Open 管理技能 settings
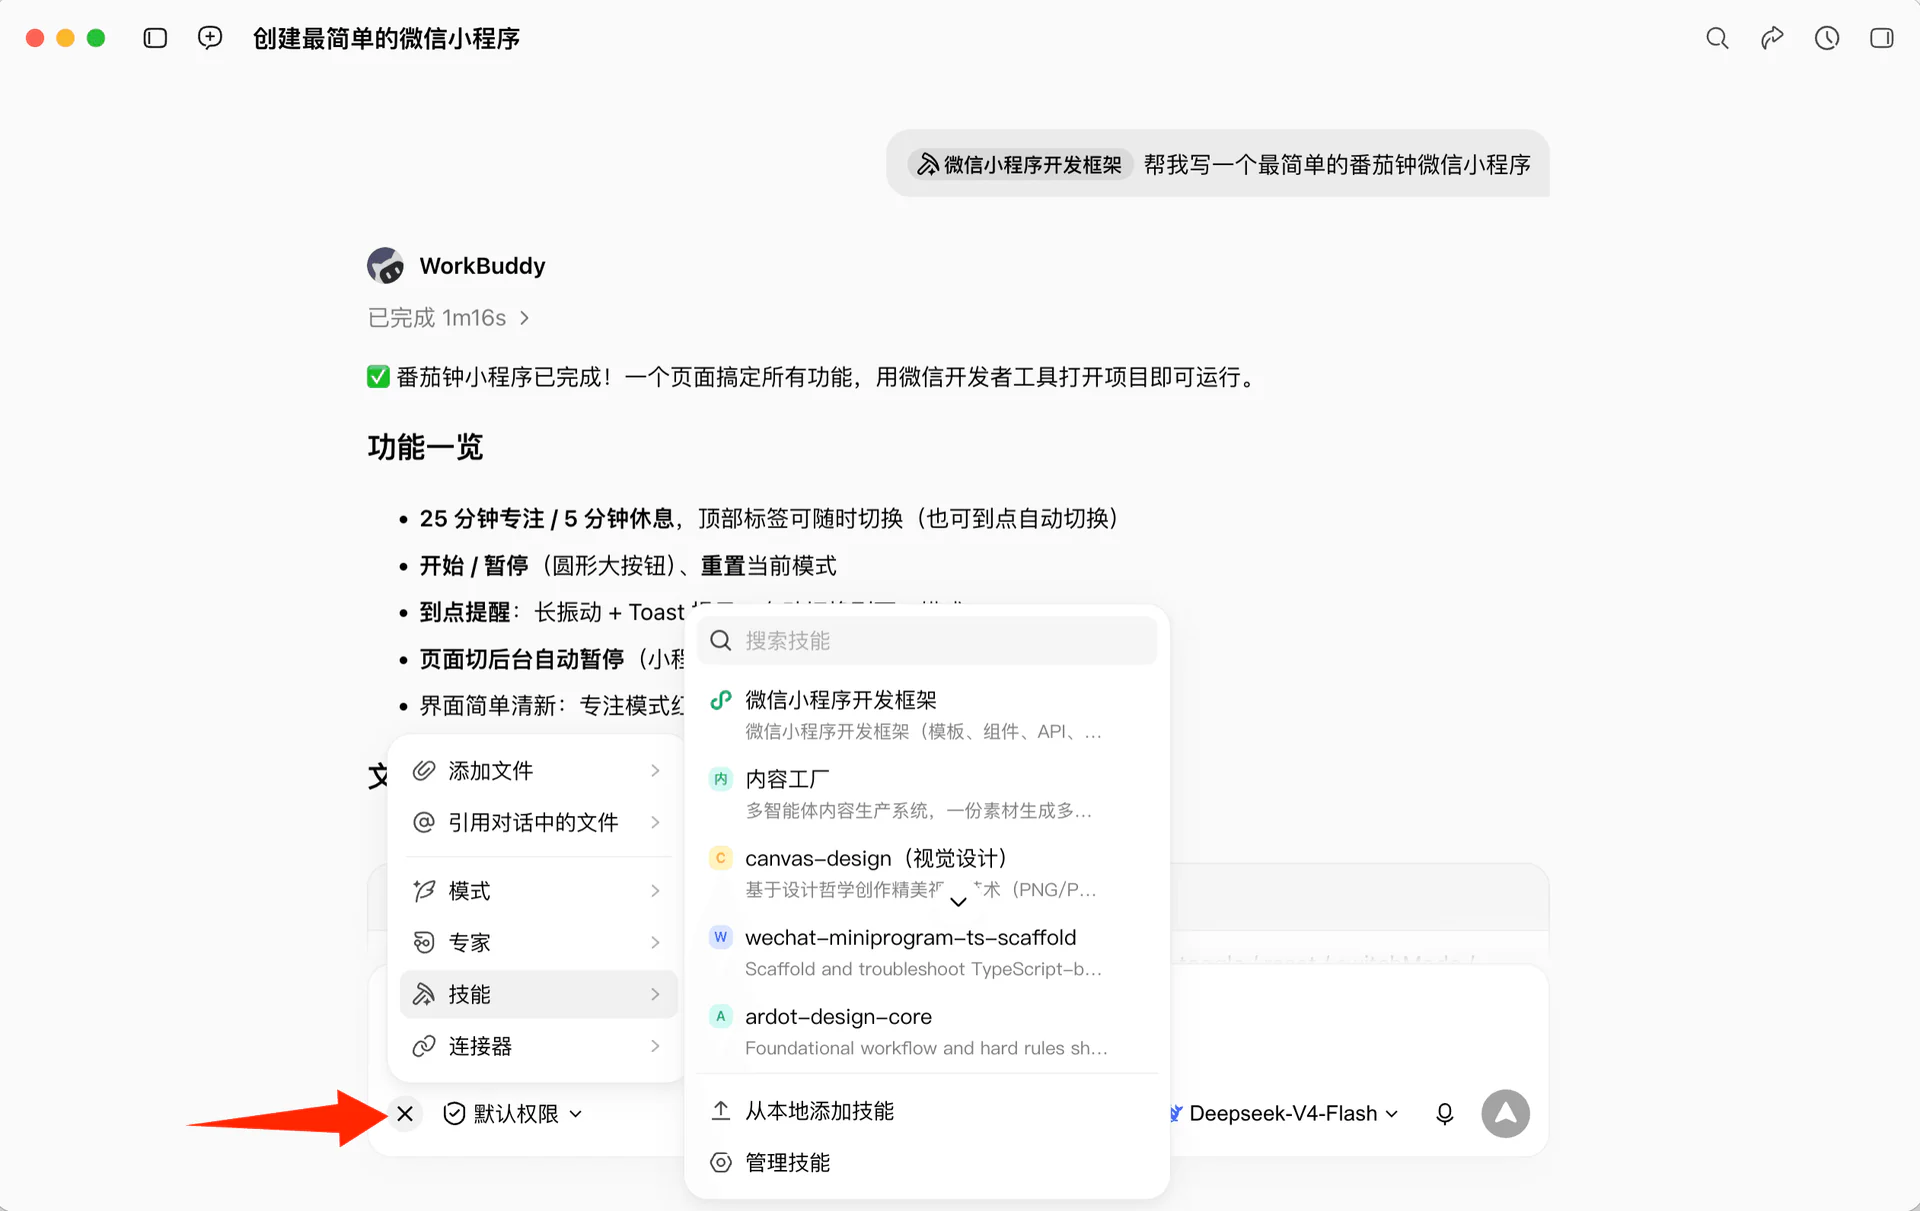Image resolution: width=1920 pixels, height=1211 pixels. click(927, 1163)
